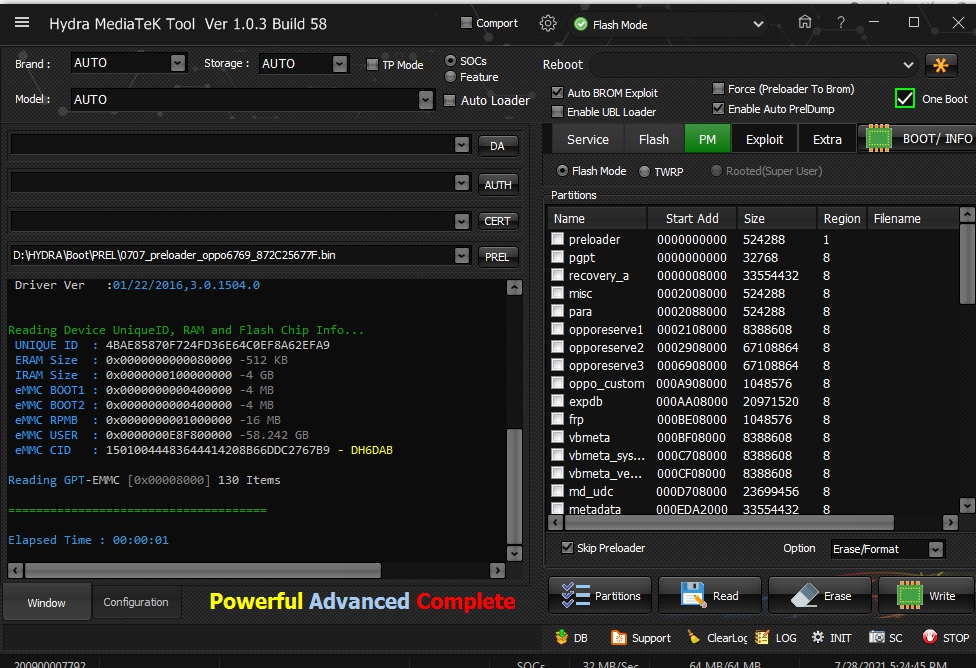
Task: Enable TP Mode checkbox
Action: pos(372,65)
